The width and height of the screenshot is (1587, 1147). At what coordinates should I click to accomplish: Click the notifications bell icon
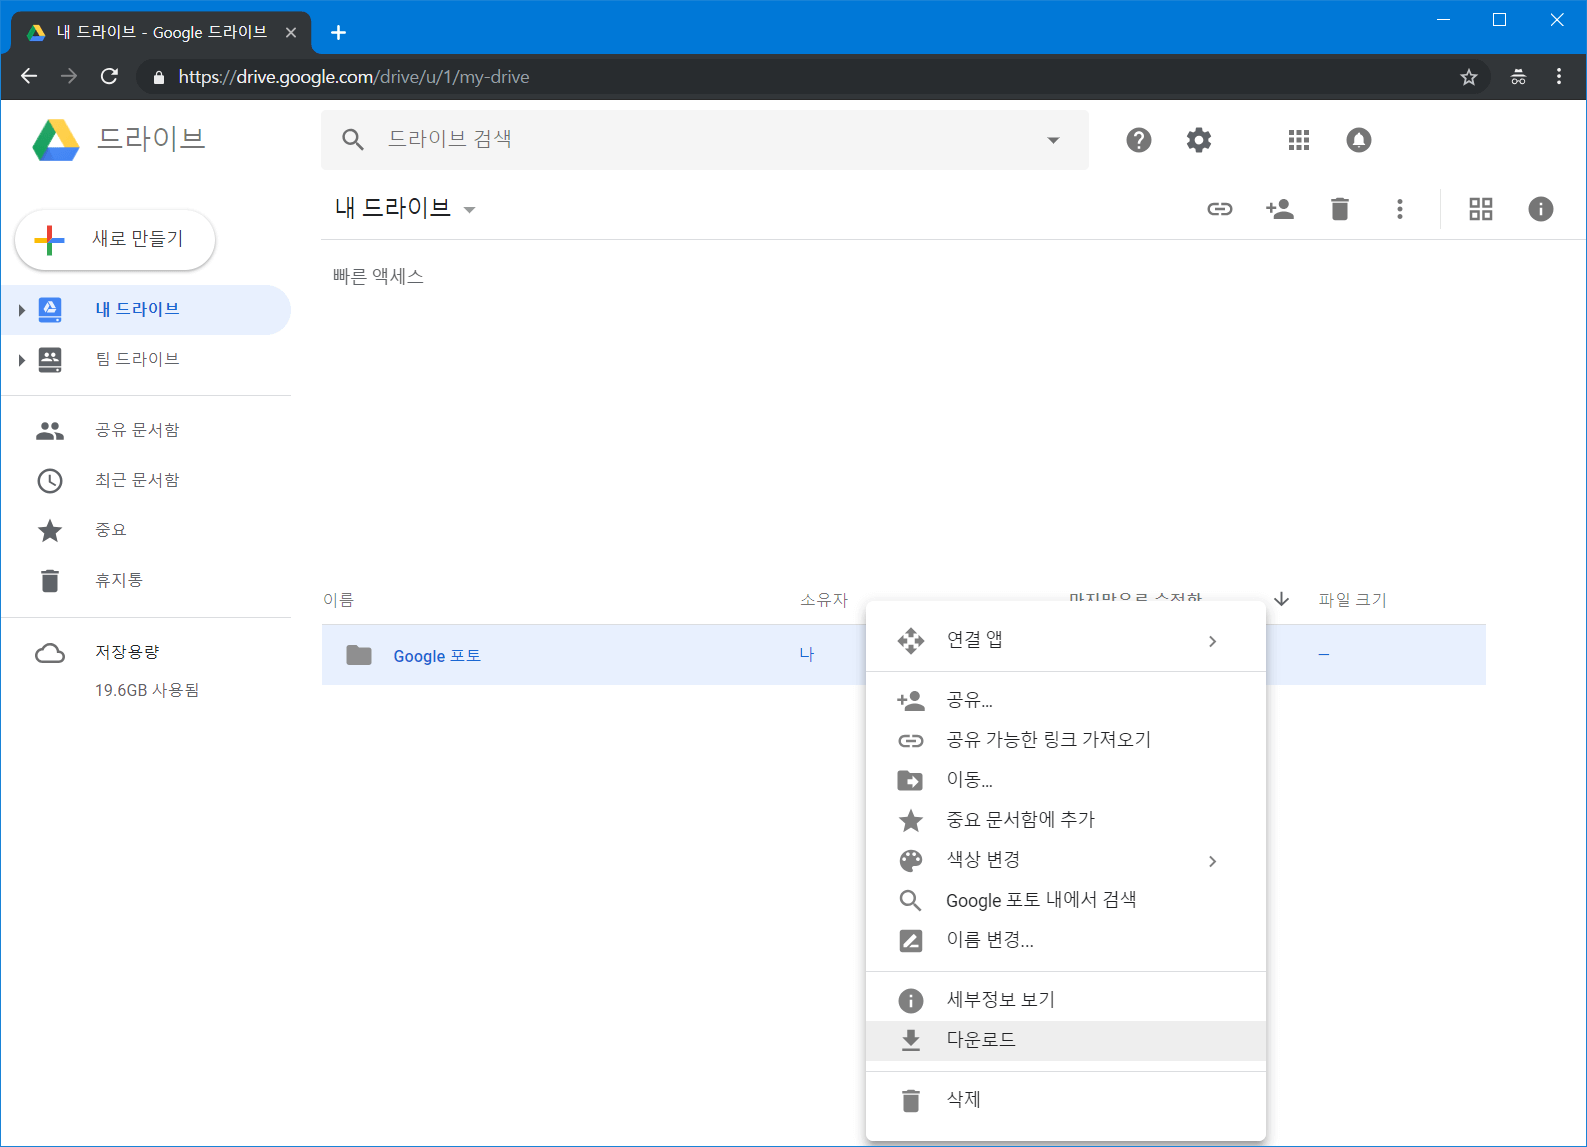pyautogui.click(x=1358, y=140)
